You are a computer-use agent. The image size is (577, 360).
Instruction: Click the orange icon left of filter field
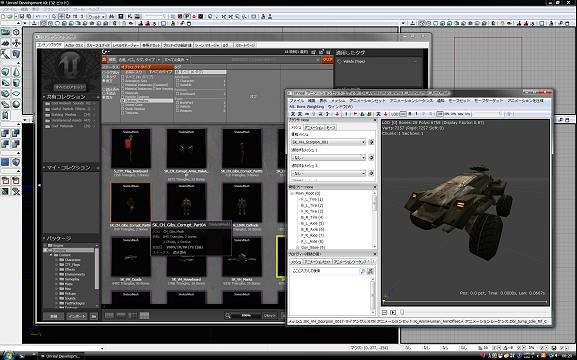(x=105, y=59)
